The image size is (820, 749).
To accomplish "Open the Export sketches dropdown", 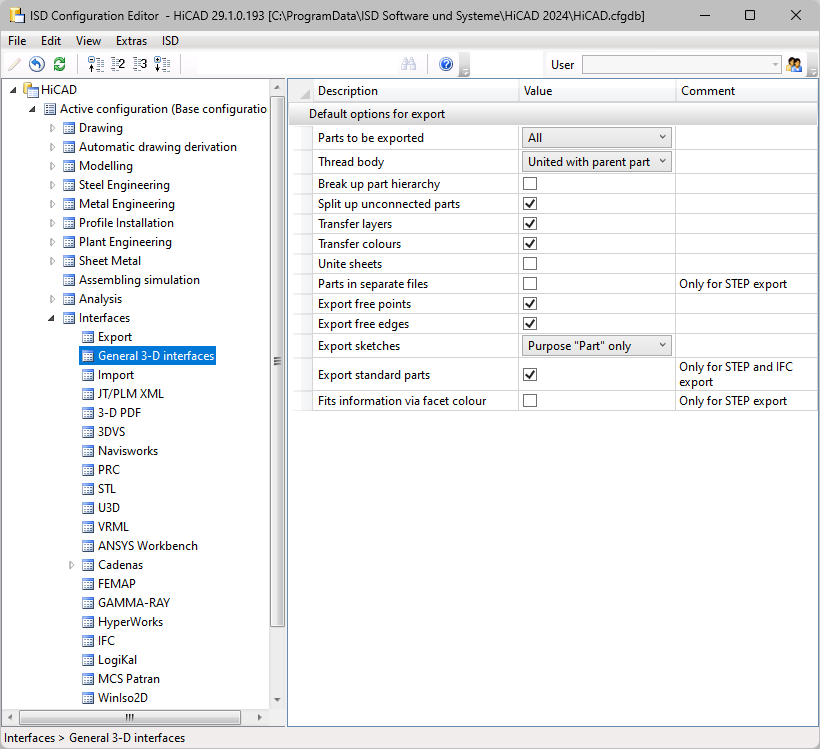I will click(596, 346).
